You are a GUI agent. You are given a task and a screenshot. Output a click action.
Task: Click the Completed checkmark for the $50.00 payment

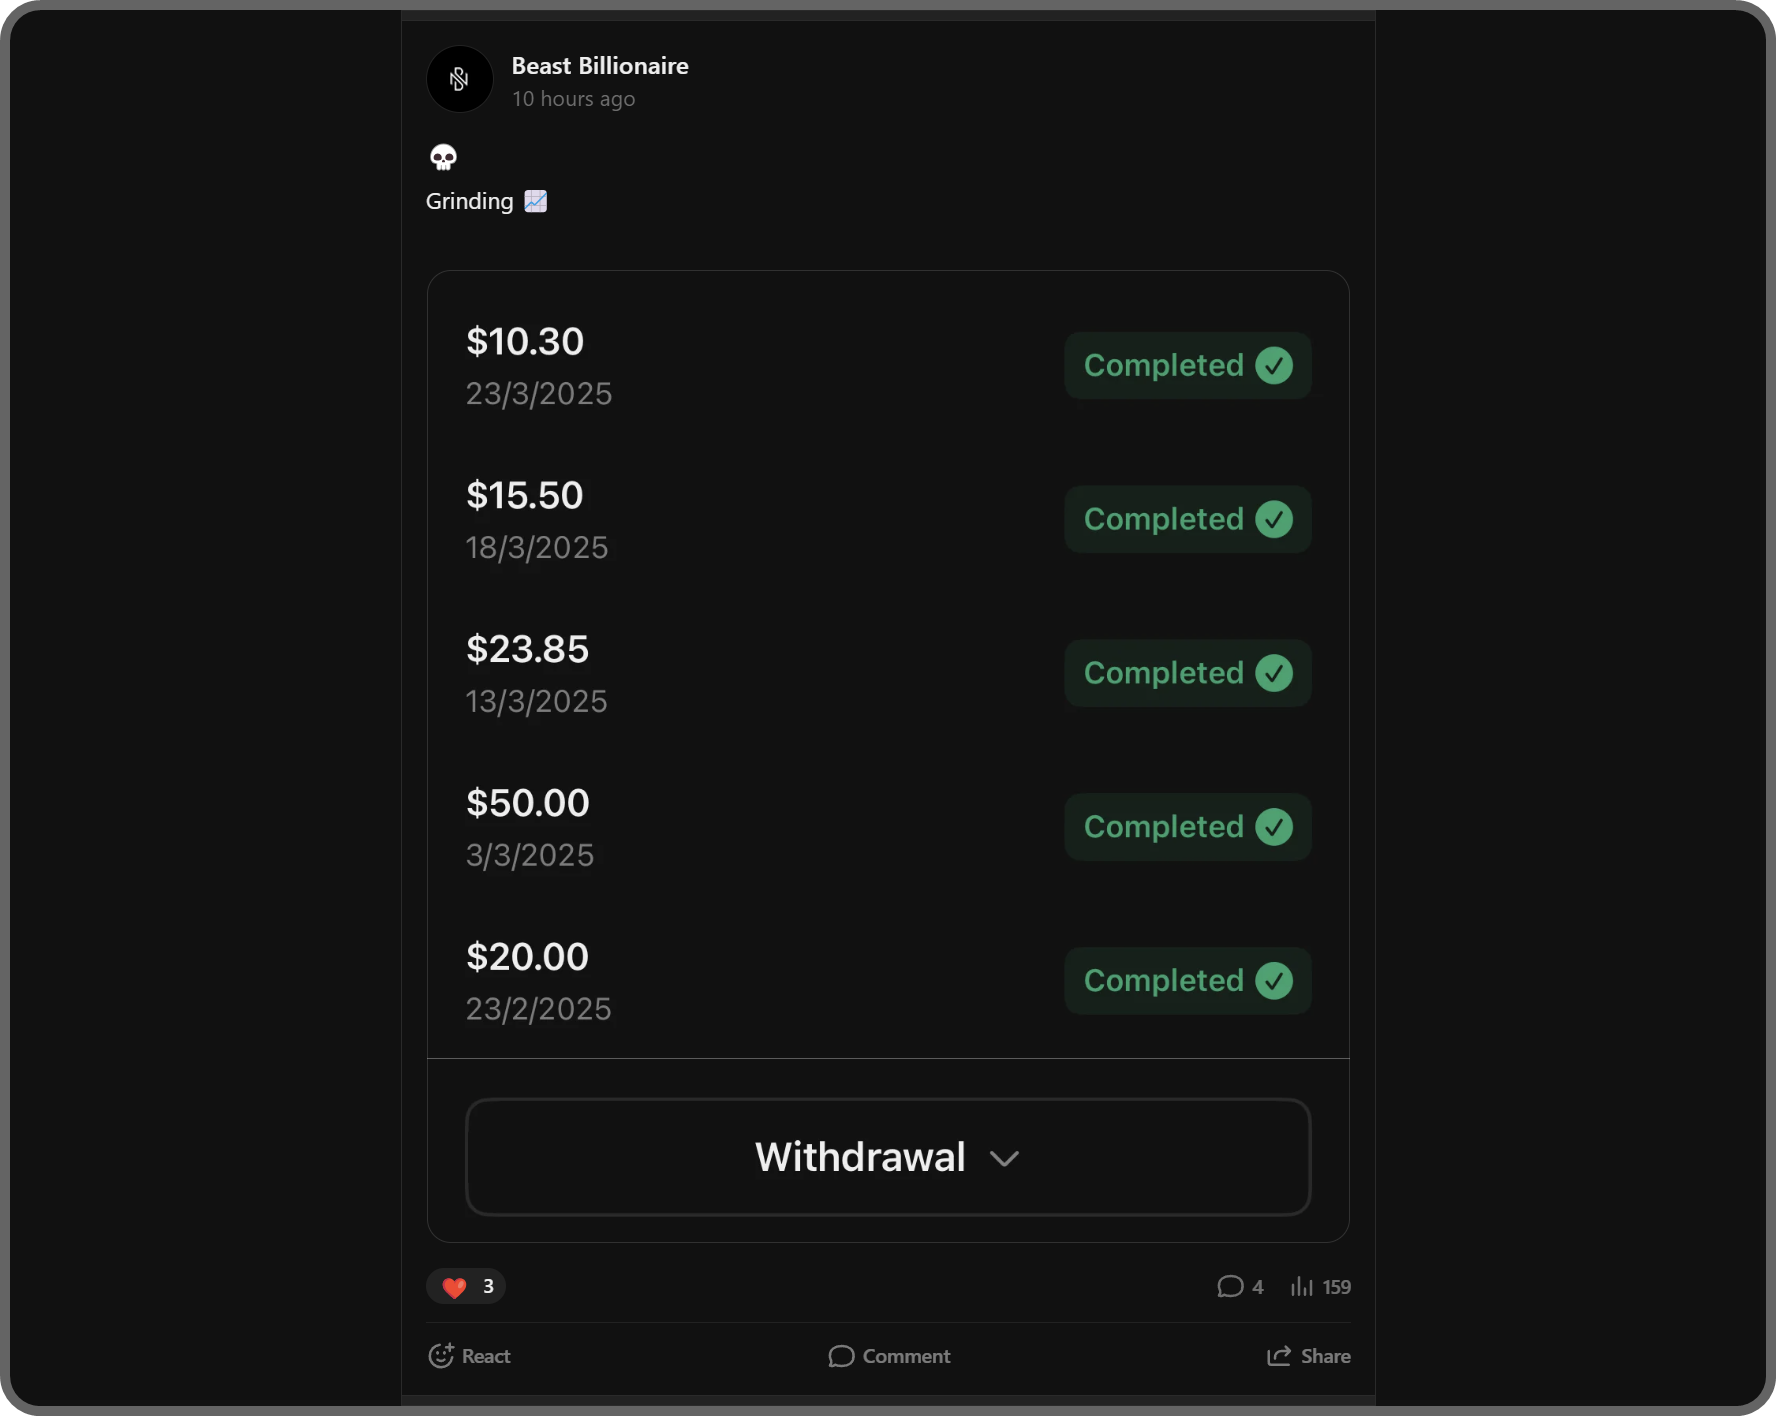tap(1273, 827)
